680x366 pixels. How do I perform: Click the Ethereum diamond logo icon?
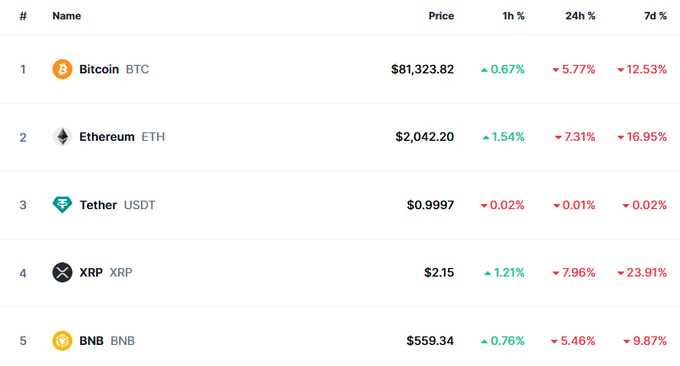[63, 137]
